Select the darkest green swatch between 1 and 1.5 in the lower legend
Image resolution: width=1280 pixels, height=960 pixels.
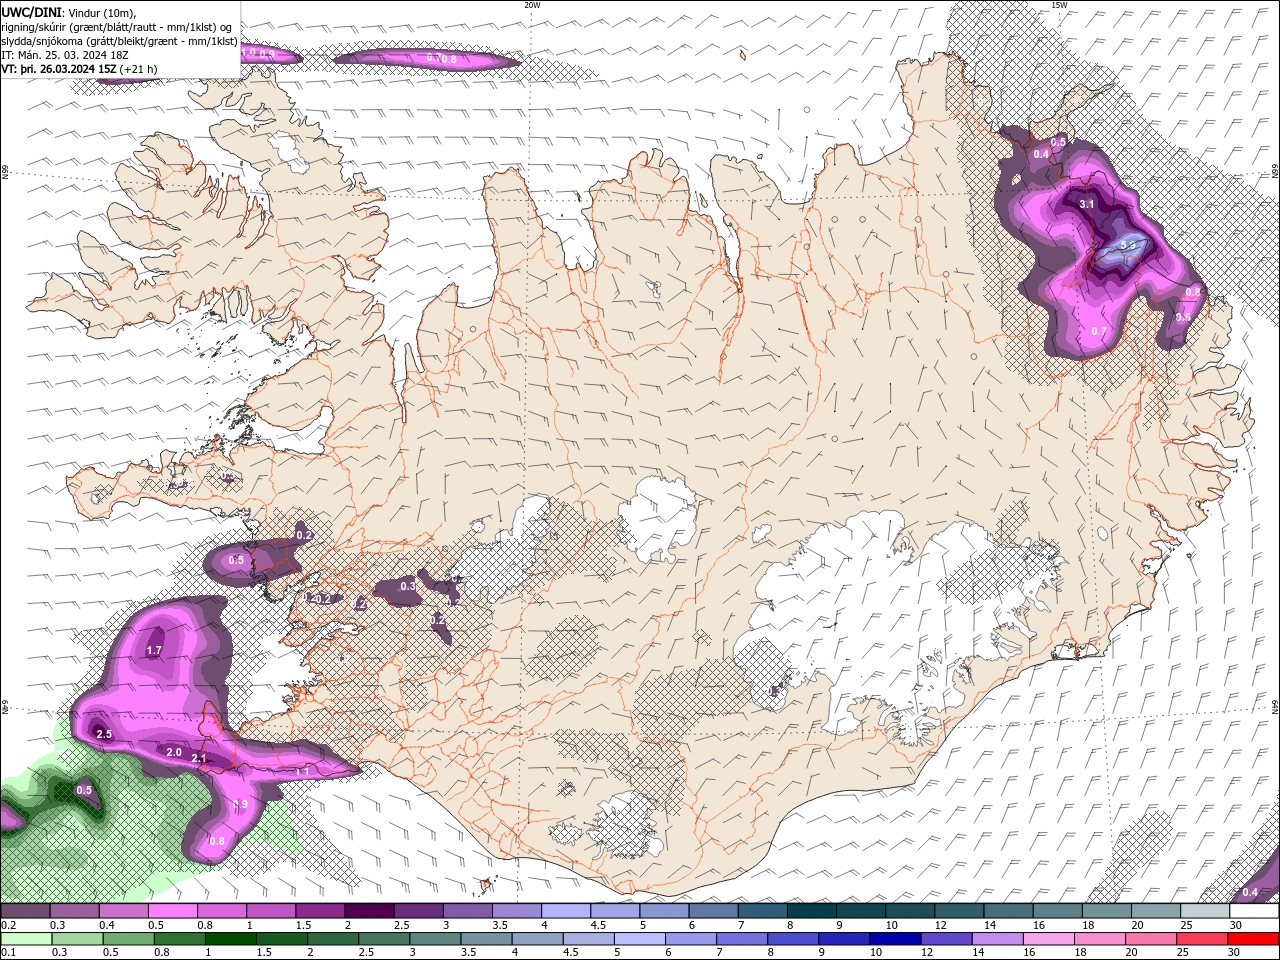pos(231,939)
